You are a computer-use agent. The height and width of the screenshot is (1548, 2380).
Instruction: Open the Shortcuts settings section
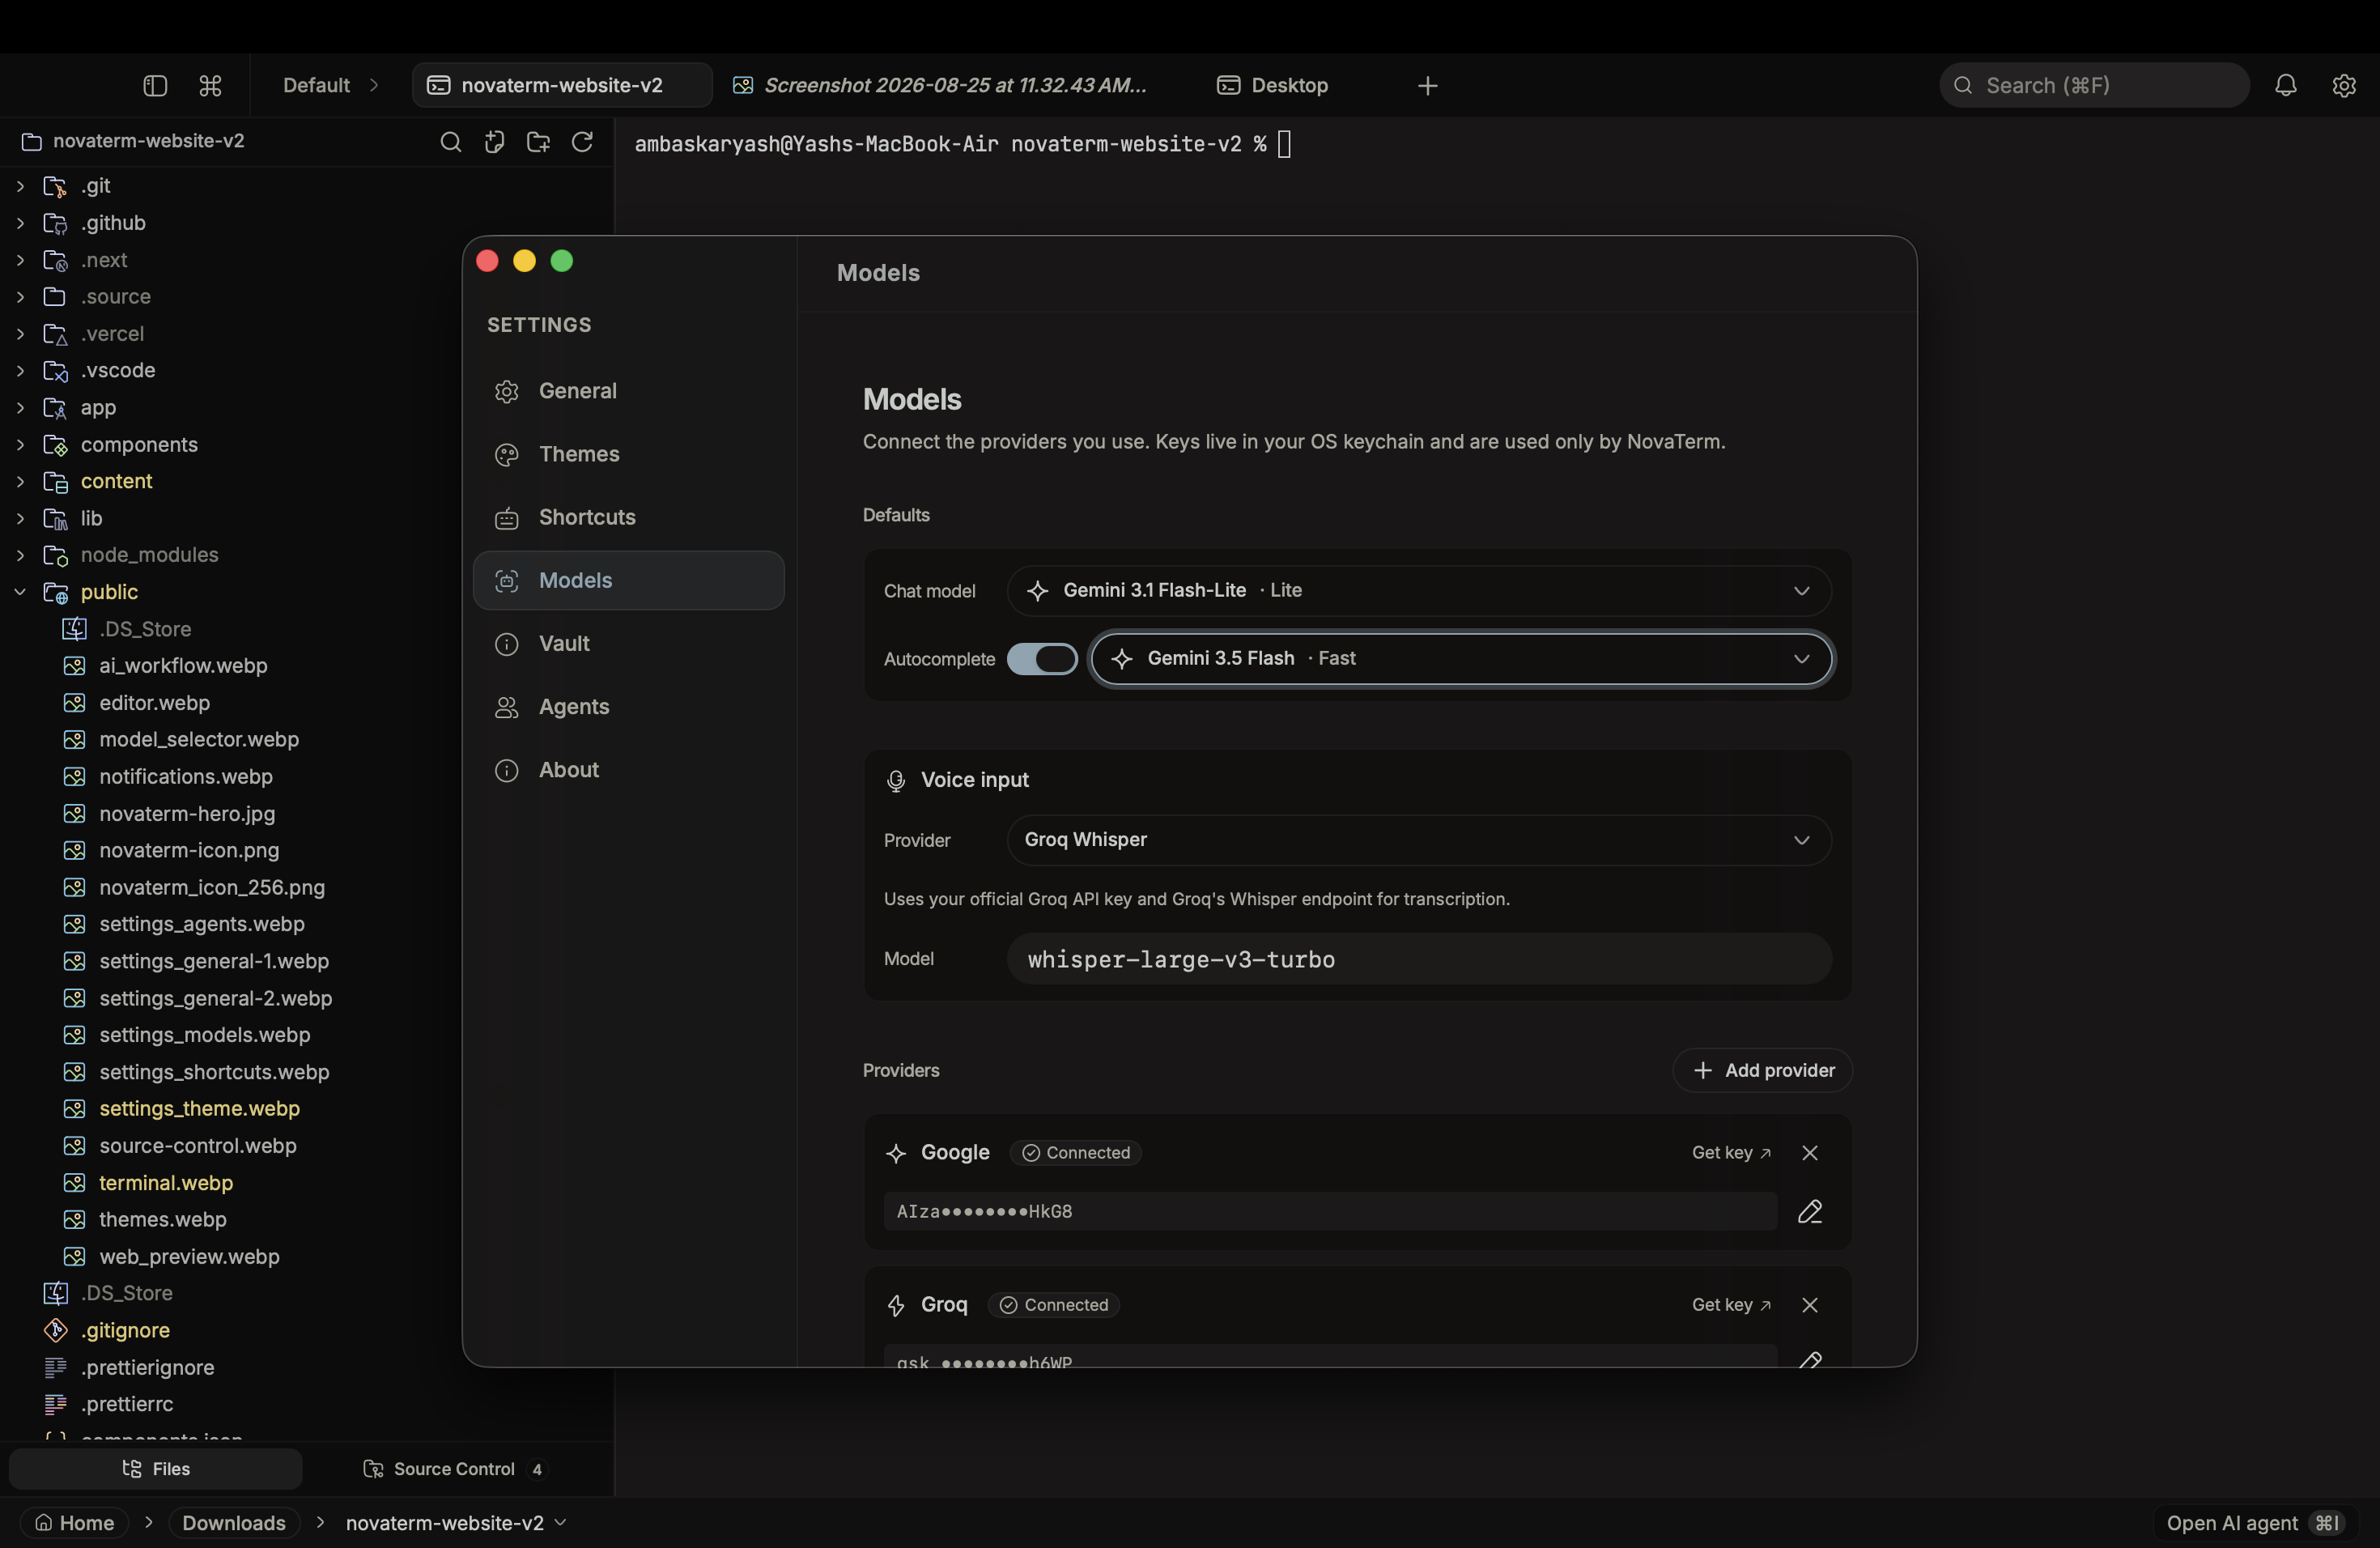point(629,517)
